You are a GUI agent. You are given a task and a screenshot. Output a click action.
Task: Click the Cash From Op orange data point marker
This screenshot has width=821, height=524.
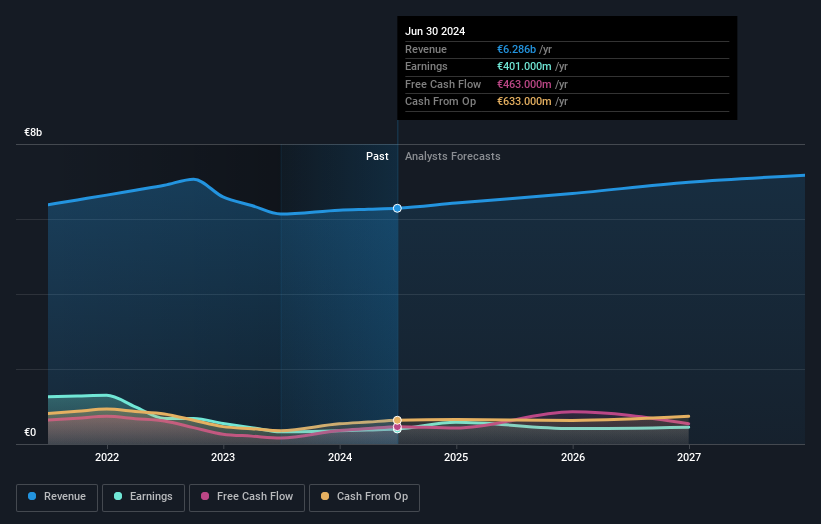(397, 420)
